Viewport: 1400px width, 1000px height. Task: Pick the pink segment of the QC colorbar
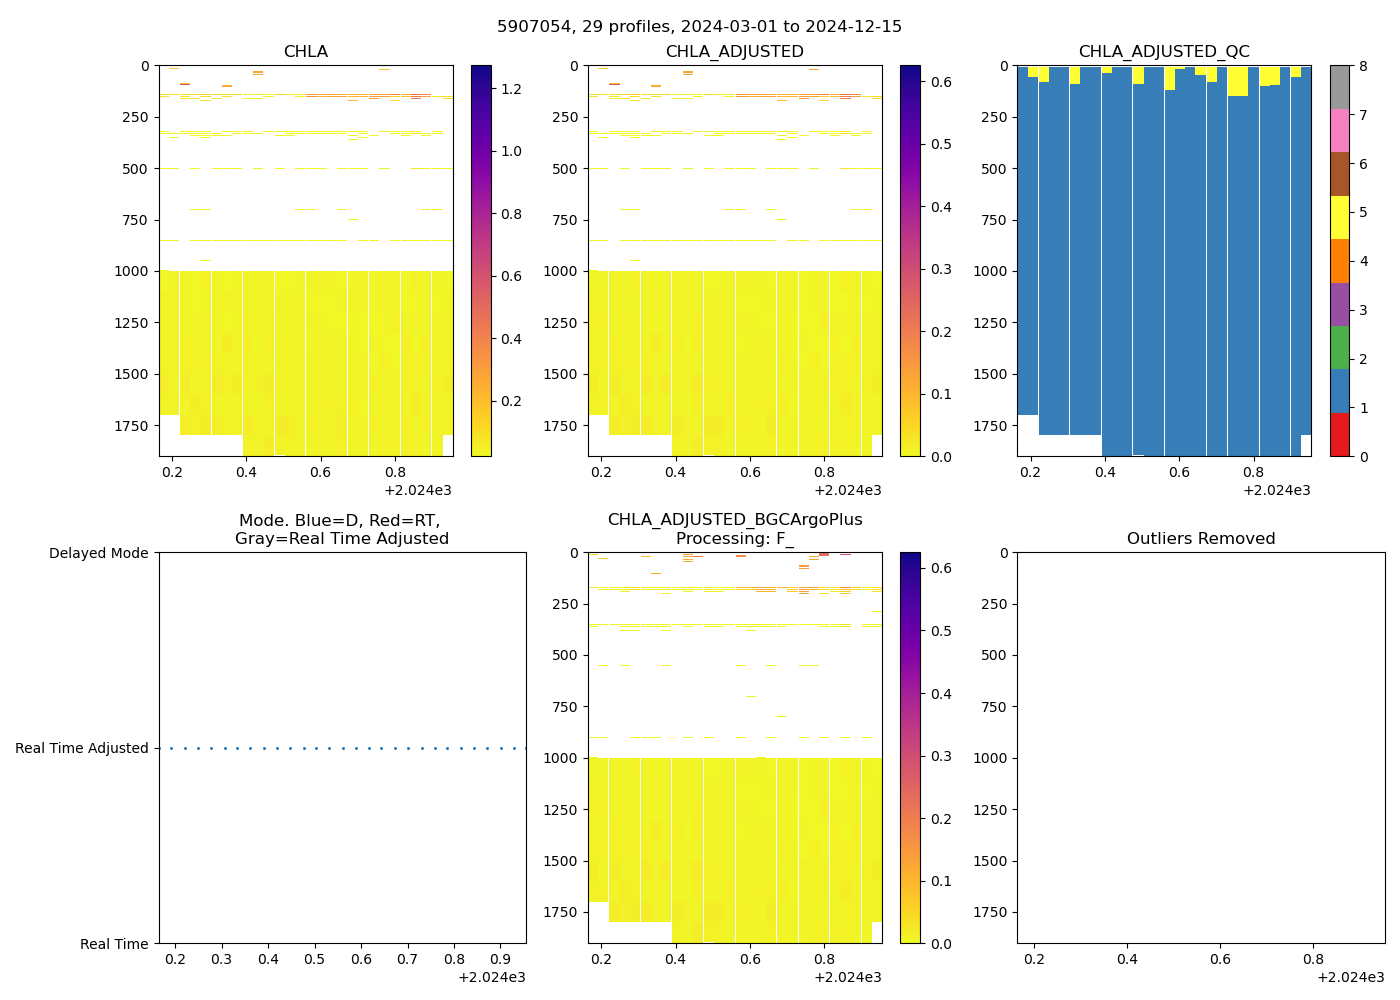(1340, 131)
